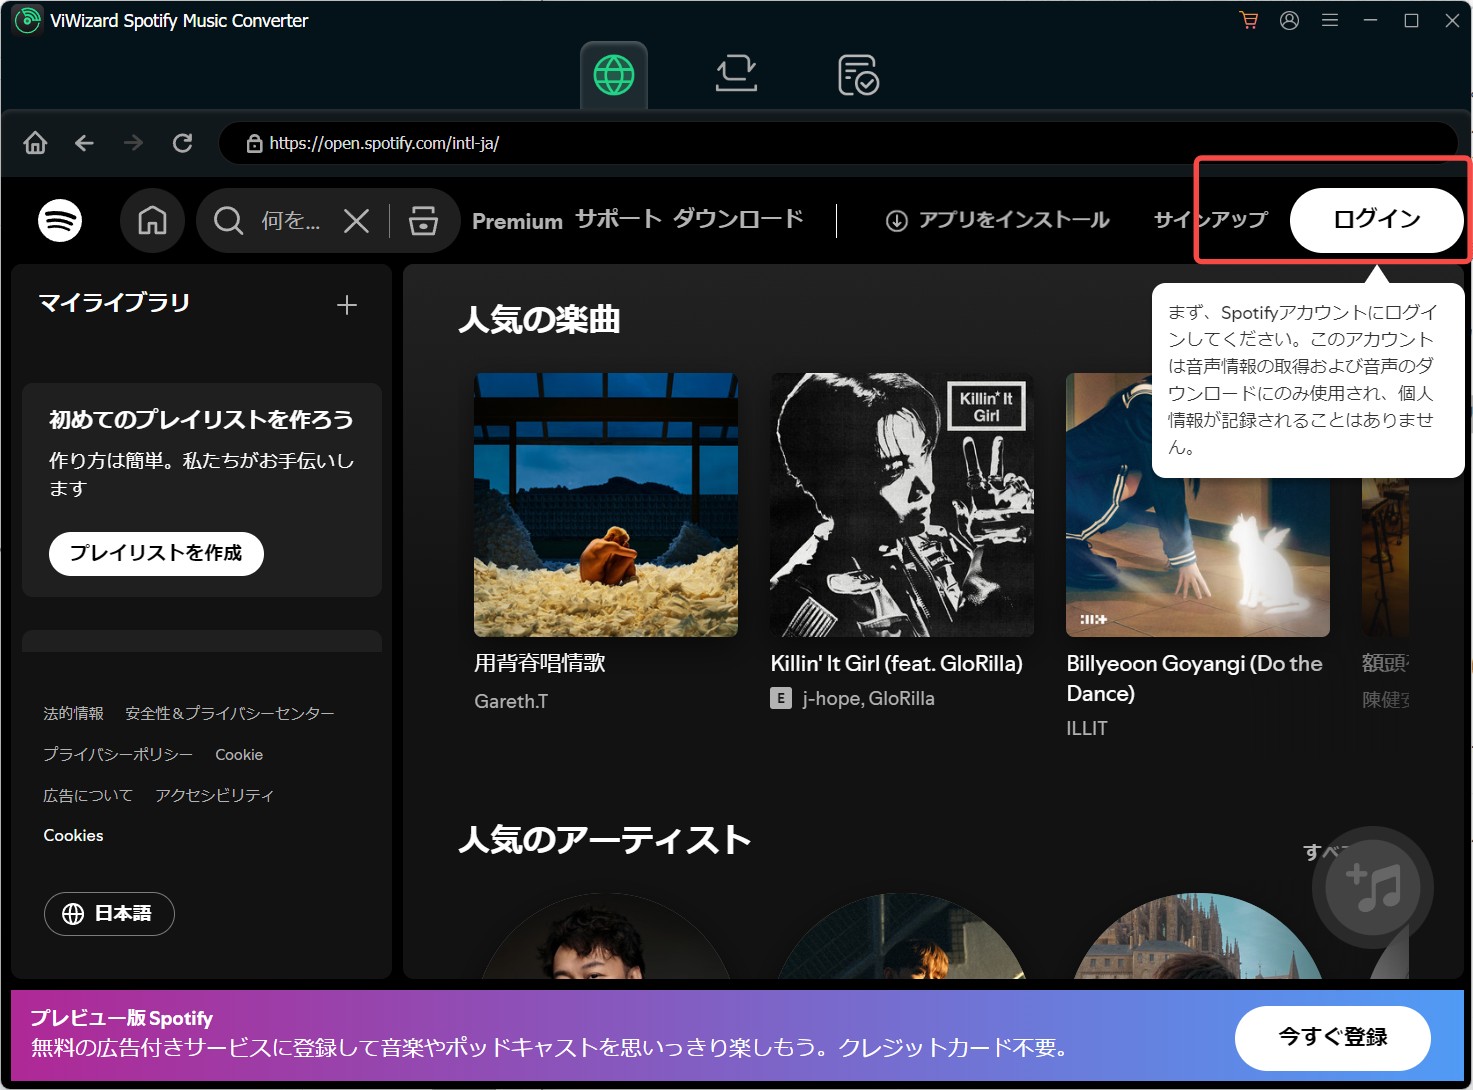
Task: Click Billyeoon Goyangi (Do the Dance) title
Action: pos(1195,678)
